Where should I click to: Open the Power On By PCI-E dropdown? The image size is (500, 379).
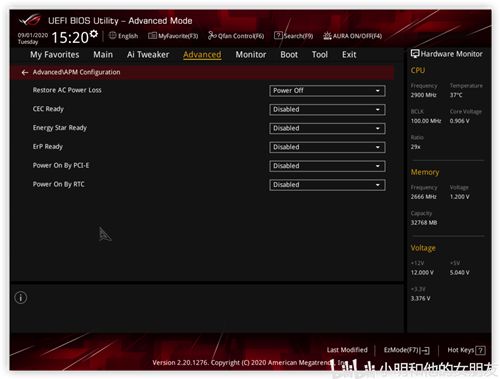click(327, 166)
